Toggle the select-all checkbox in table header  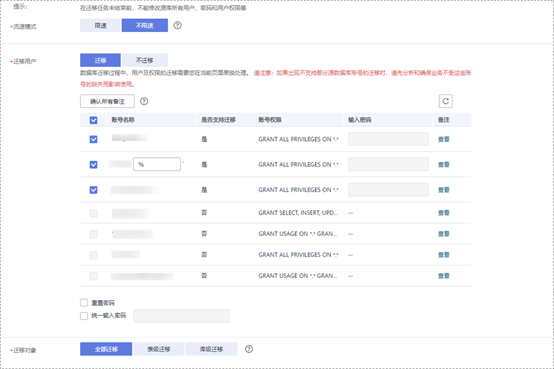[93, 120]
